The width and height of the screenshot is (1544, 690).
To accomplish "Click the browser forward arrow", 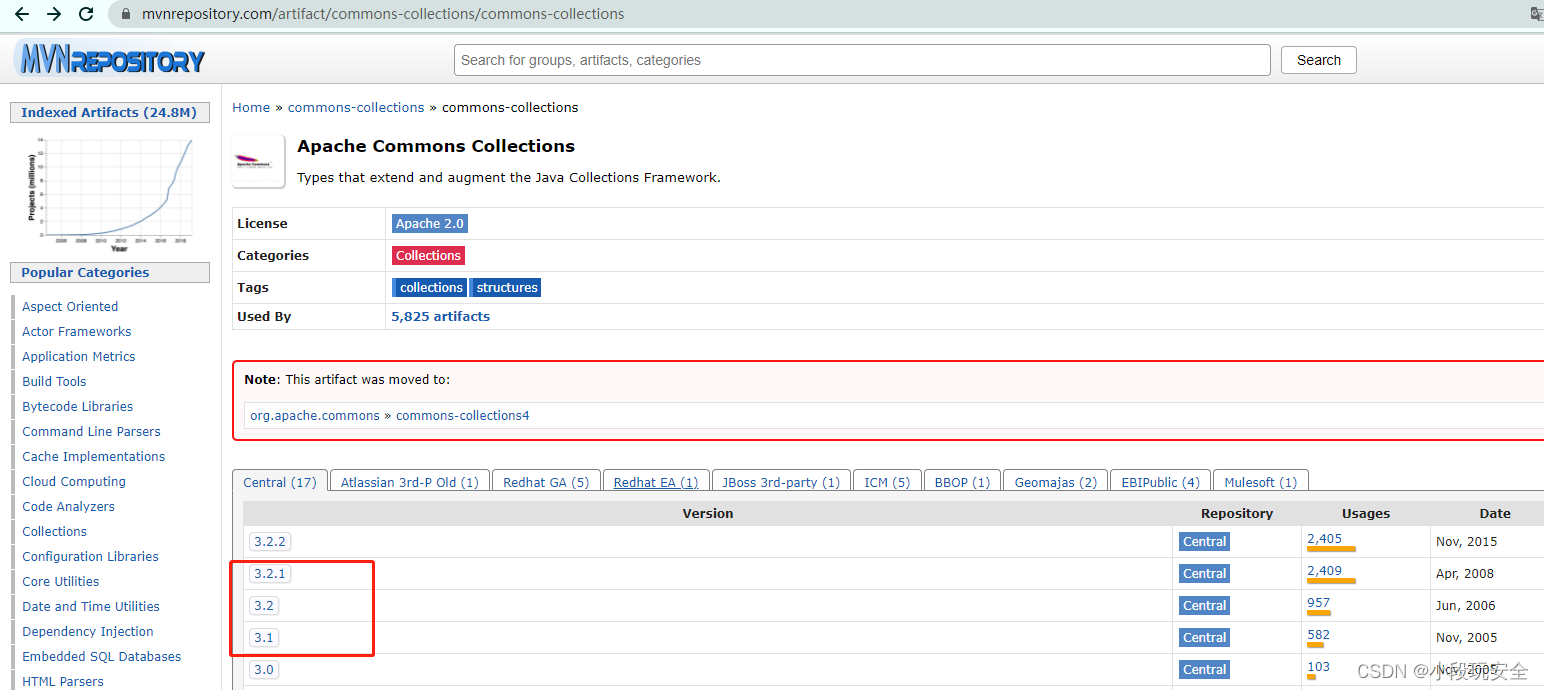I will [x=54, y=14].
